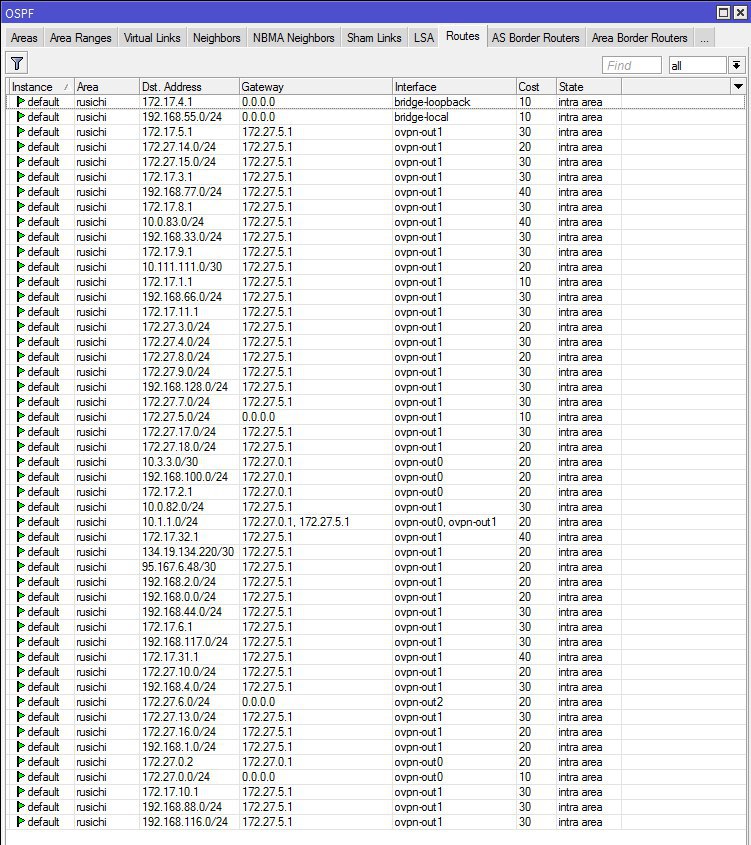Select destination 172.17.3.1
The image size is (751, 845).
coord(167,177)
